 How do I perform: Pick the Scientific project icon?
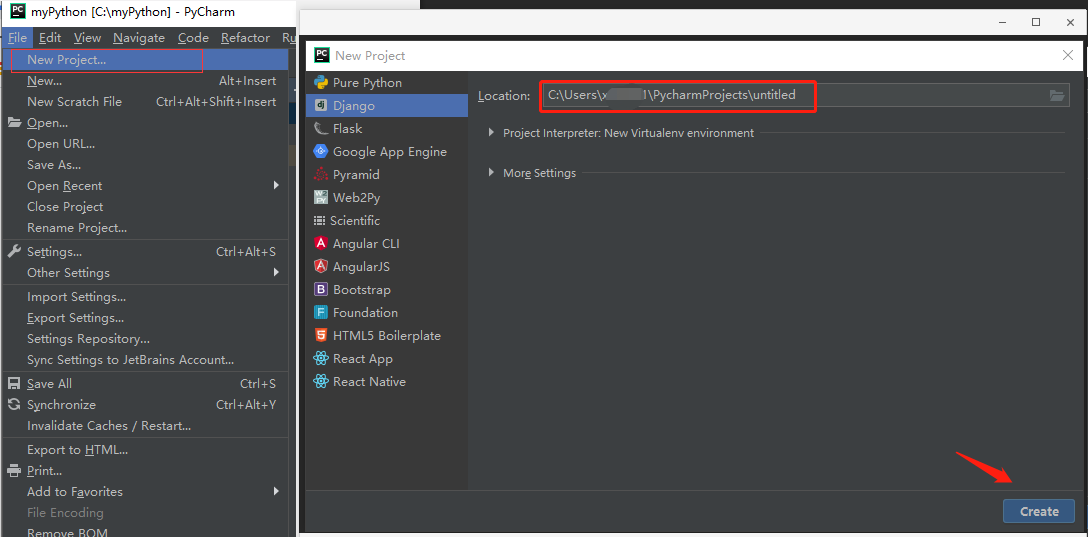(x=319, y=221)
